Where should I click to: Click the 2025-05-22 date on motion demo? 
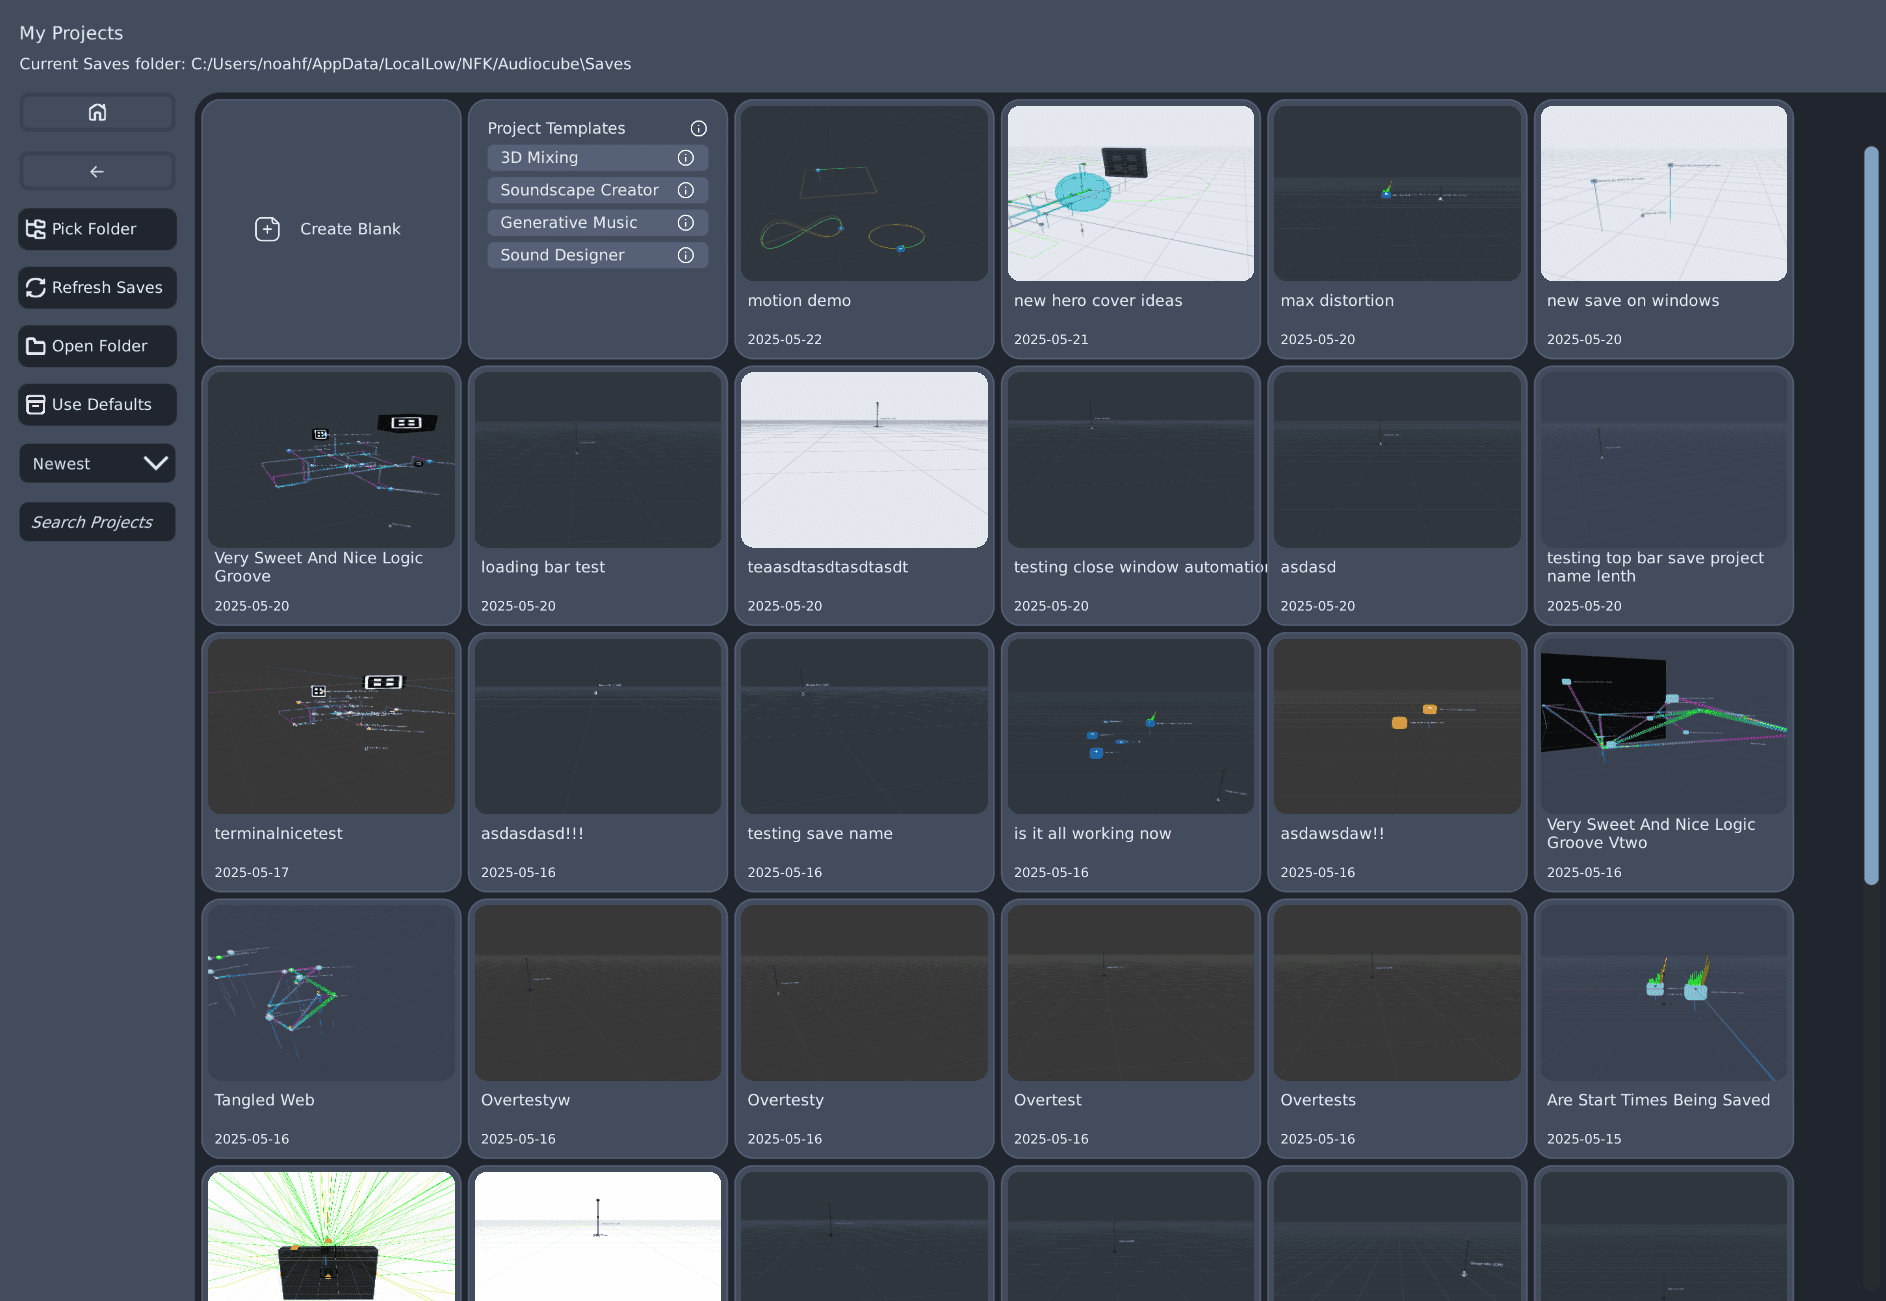pyautogui.click(x=785, y=340)
